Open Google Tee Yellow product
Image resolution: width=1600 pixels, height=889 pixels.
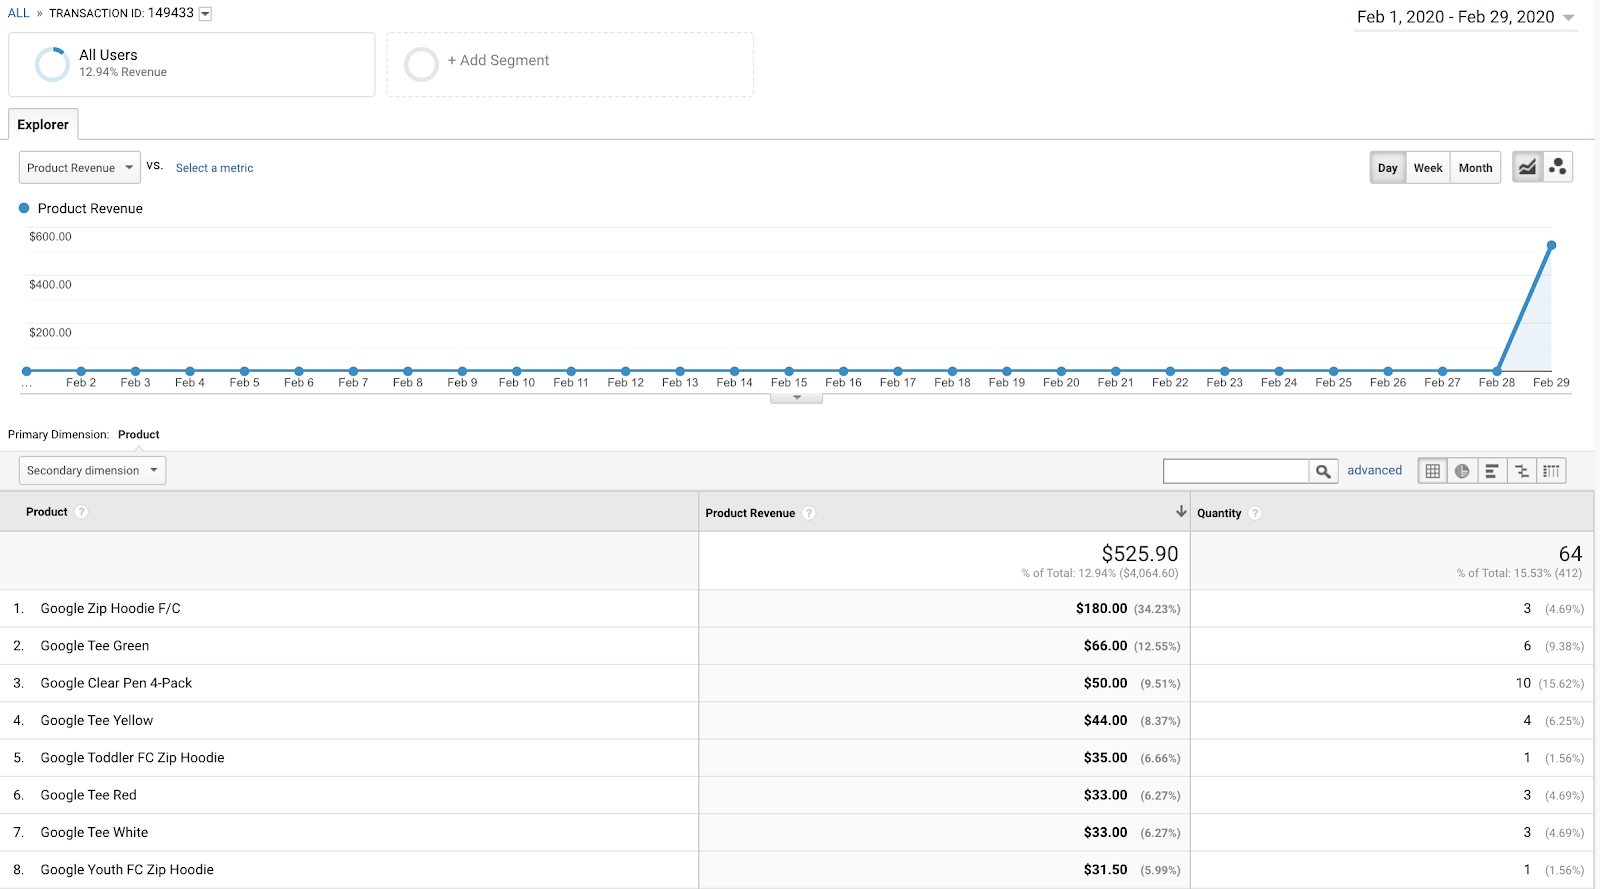click(97, 720)
